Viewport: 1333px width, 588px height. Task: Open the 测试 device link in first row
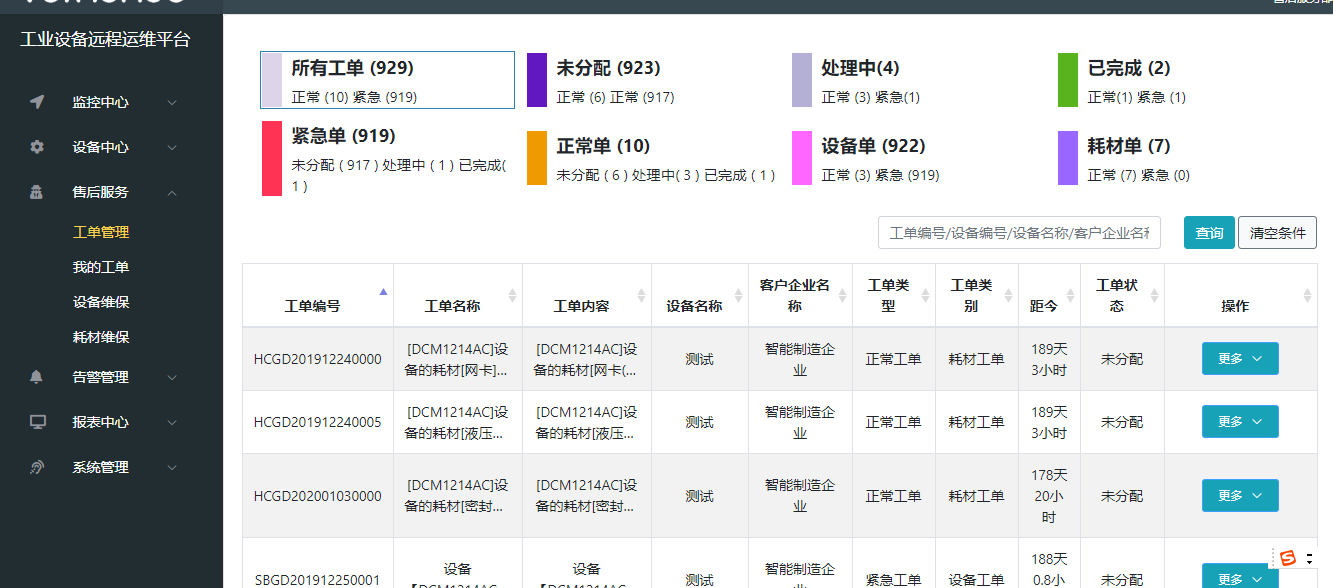coord(700,359)
